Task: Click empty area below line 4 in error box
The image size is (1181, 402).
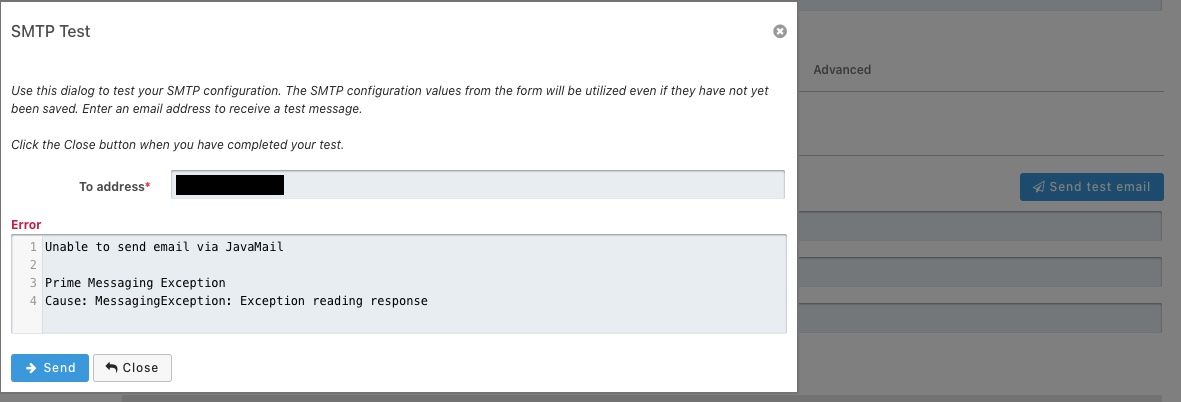Action: [x=414, y=321]
